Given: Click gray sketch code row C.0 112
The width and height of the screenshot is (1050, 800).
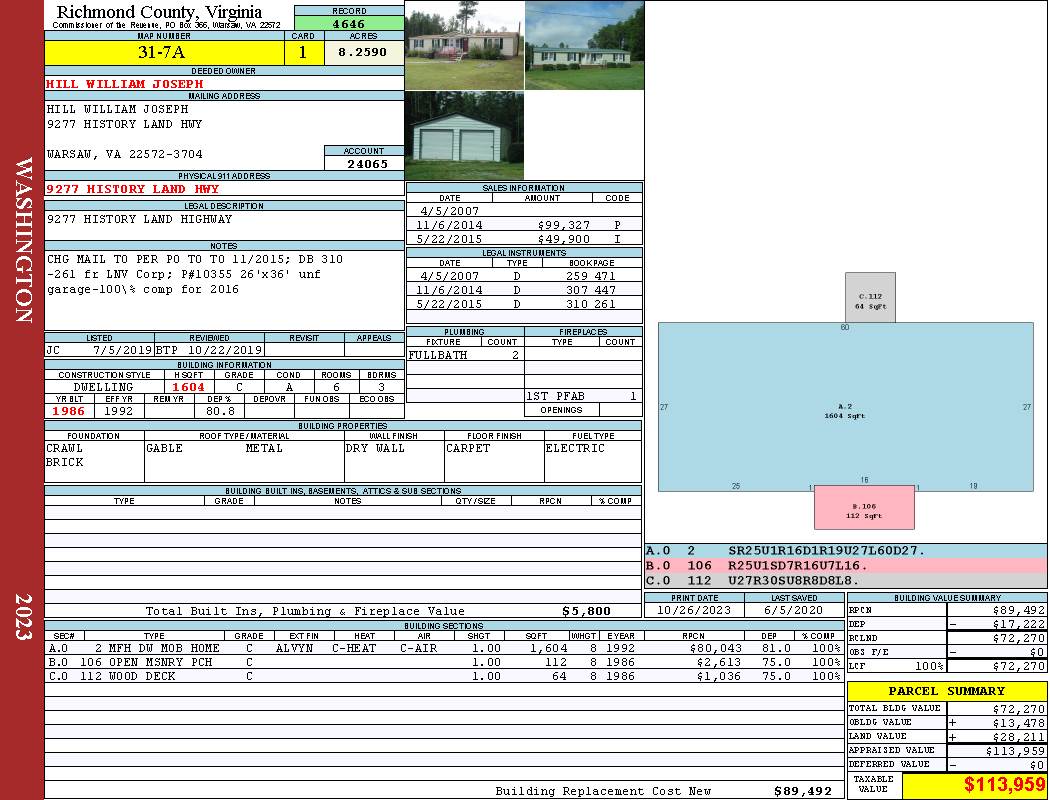Looking at the screenshot, I should tap(846, 580).
